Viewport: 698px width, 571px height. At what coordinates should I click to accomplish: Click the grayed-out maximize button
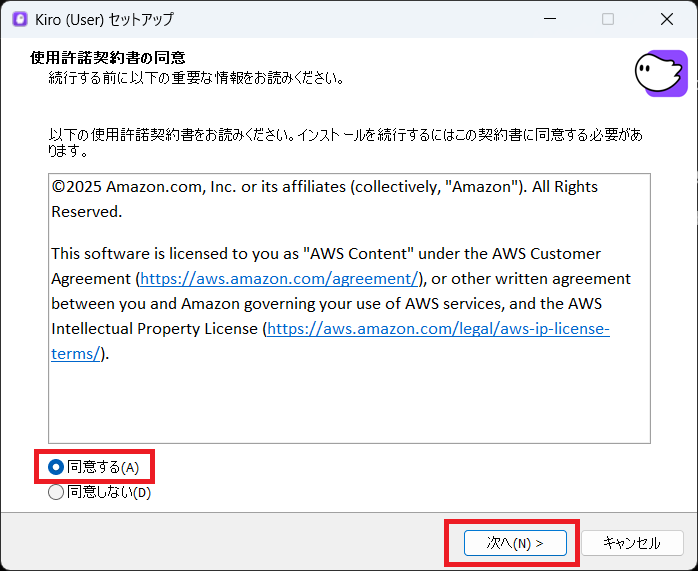click(607, 19)
